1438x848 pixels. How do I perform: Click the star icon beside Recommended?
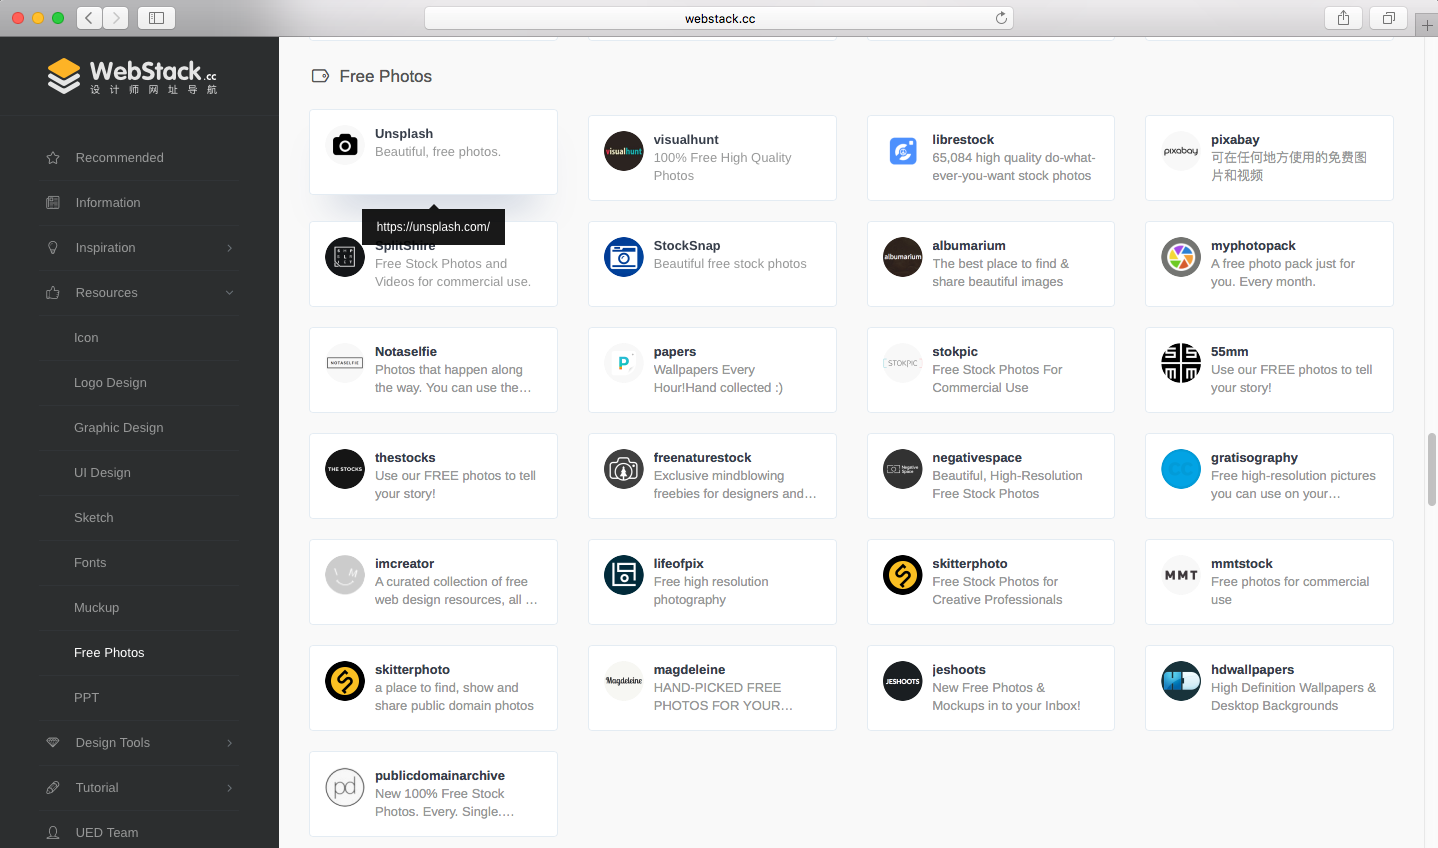[52, 157]
